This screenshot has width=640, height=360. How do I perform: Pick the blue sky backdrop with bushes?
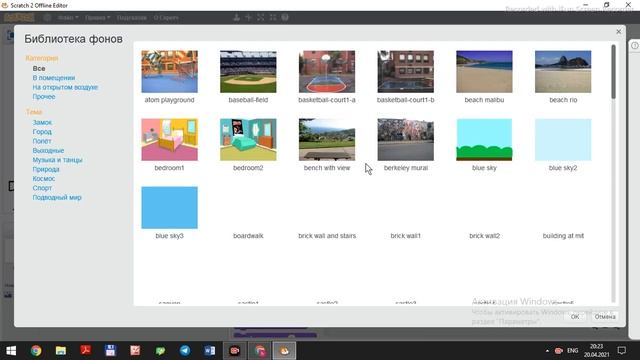pyautogui.click(x=484, y=140)
